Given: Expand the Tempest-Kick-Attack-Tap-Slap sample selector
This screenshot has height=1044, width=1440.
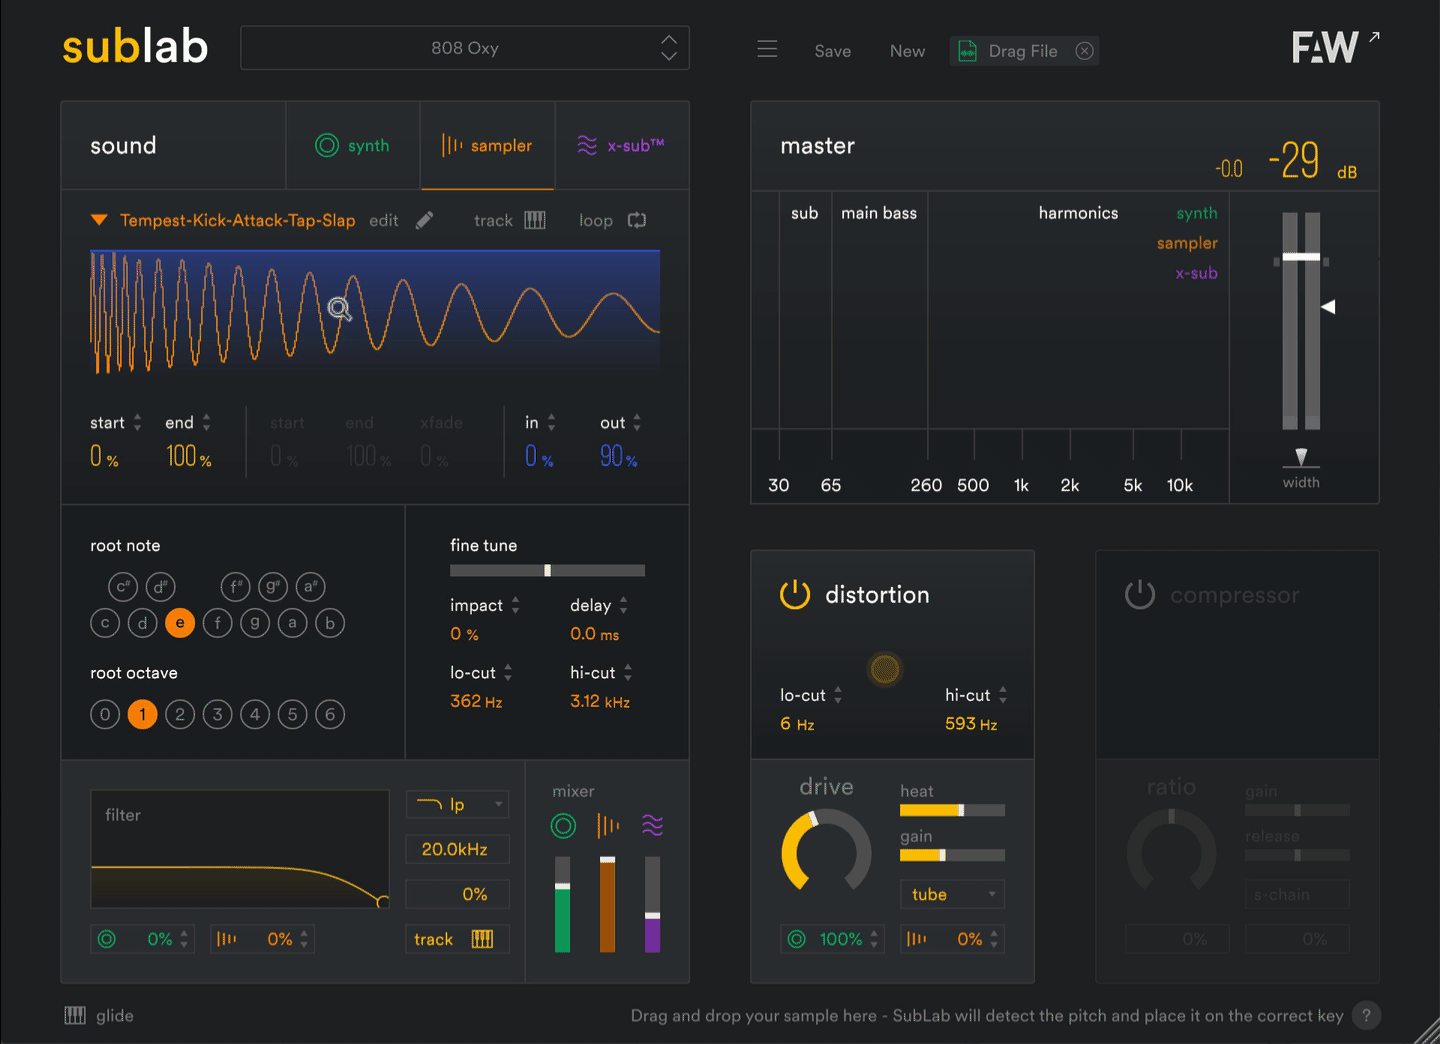Looking at the screenshot, I should [x=99, y=220].
